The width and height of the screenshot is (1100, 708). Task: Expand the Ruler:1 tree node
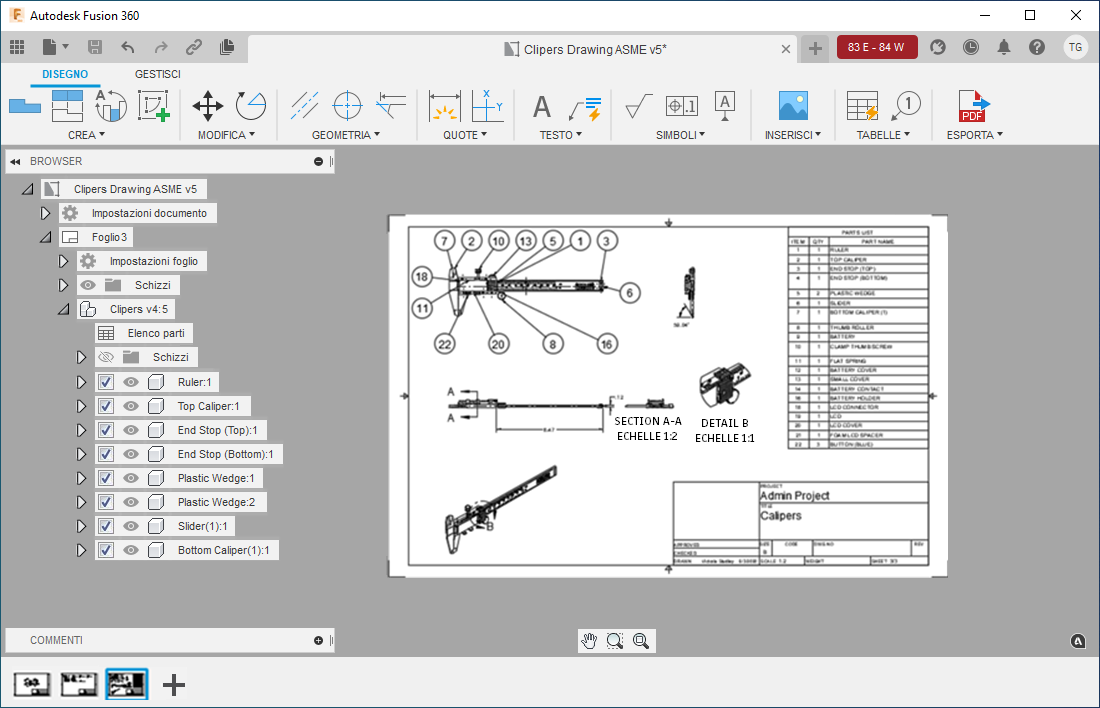[x=81, y=382]
